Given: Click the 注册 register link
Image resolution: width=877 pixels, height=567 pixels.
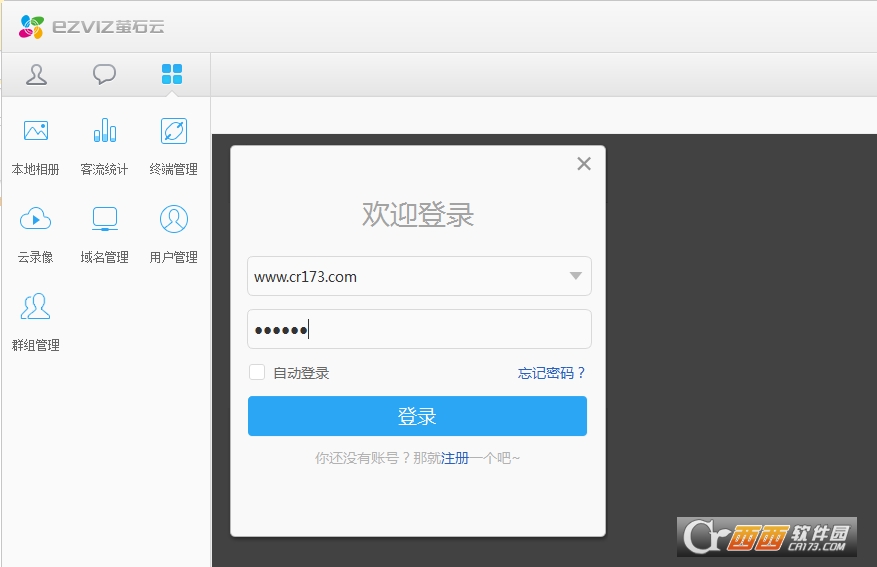Looking at the screenshot, I should click(454, 458).
